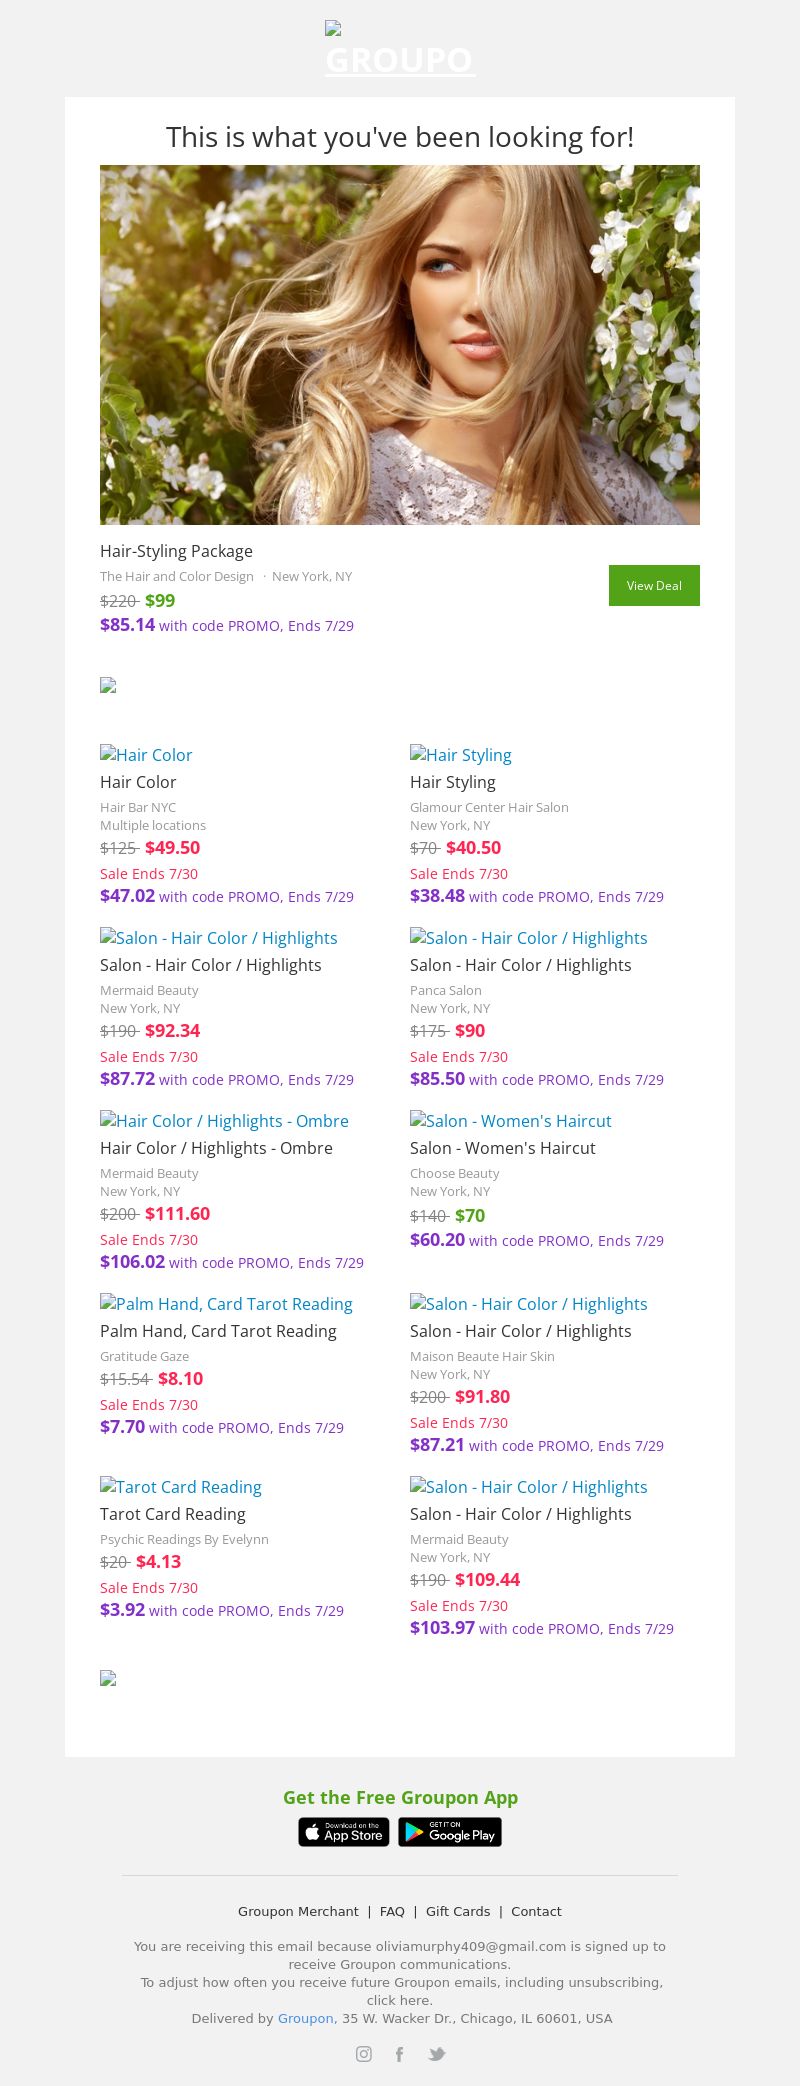Click the blue Groupon delivered-by link
Screen dimensions: 800x2086
[x=305, y=2018]
